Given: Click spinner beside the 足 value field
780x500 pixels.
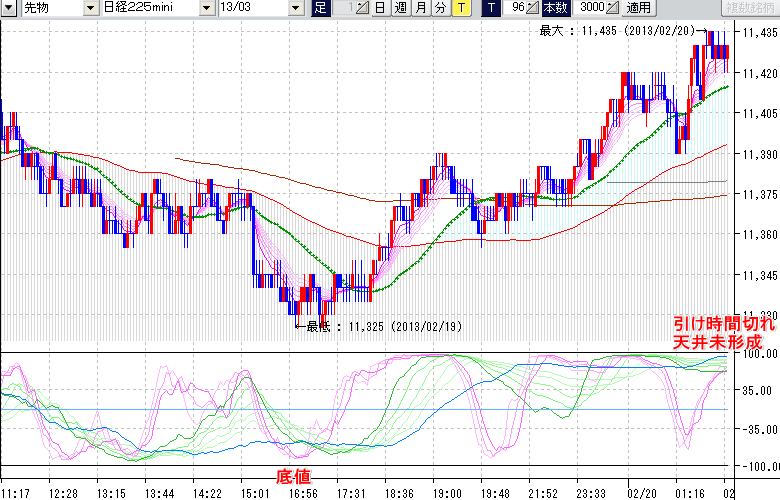Looking at the screenshot, I should tap(363, 8).
